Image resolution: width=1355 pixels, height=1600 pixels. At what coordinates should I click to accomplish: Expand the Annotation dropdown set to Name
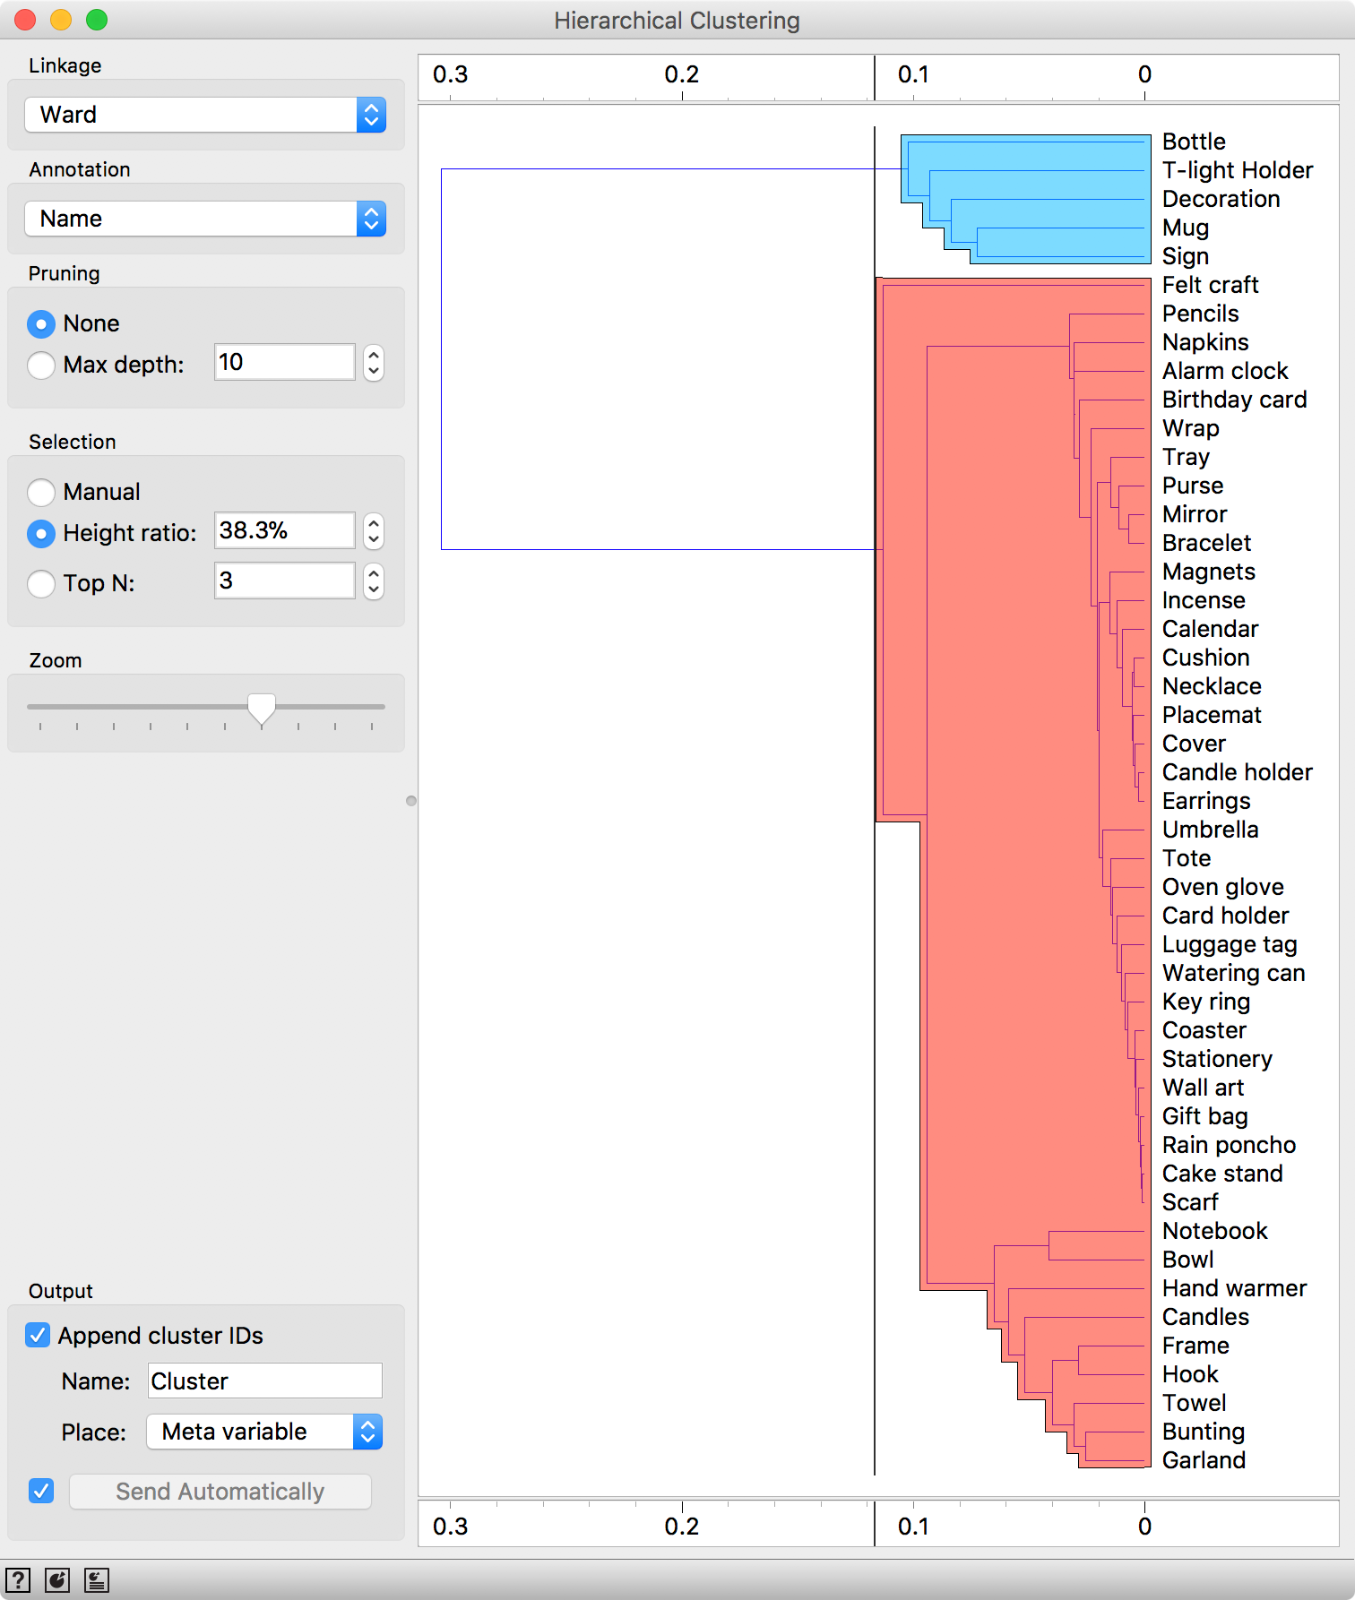coord(205,219)
